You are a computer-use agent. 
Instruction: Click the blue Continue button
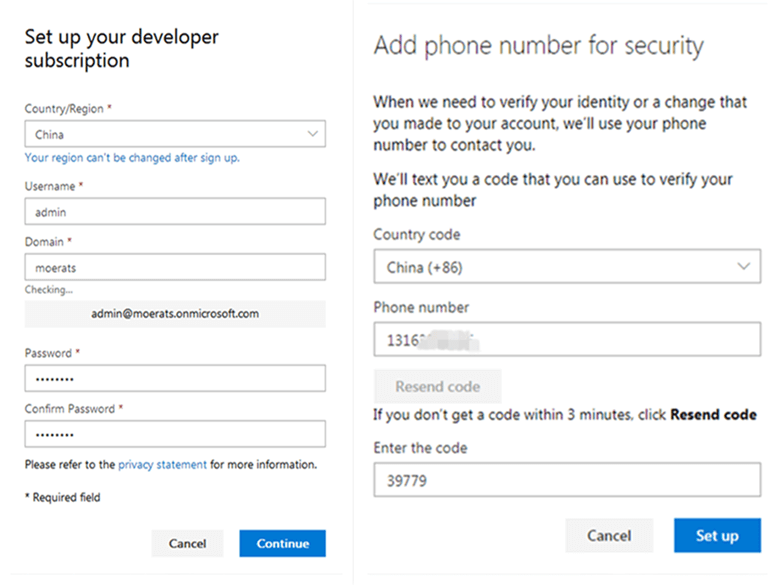(x=283, y=543)
